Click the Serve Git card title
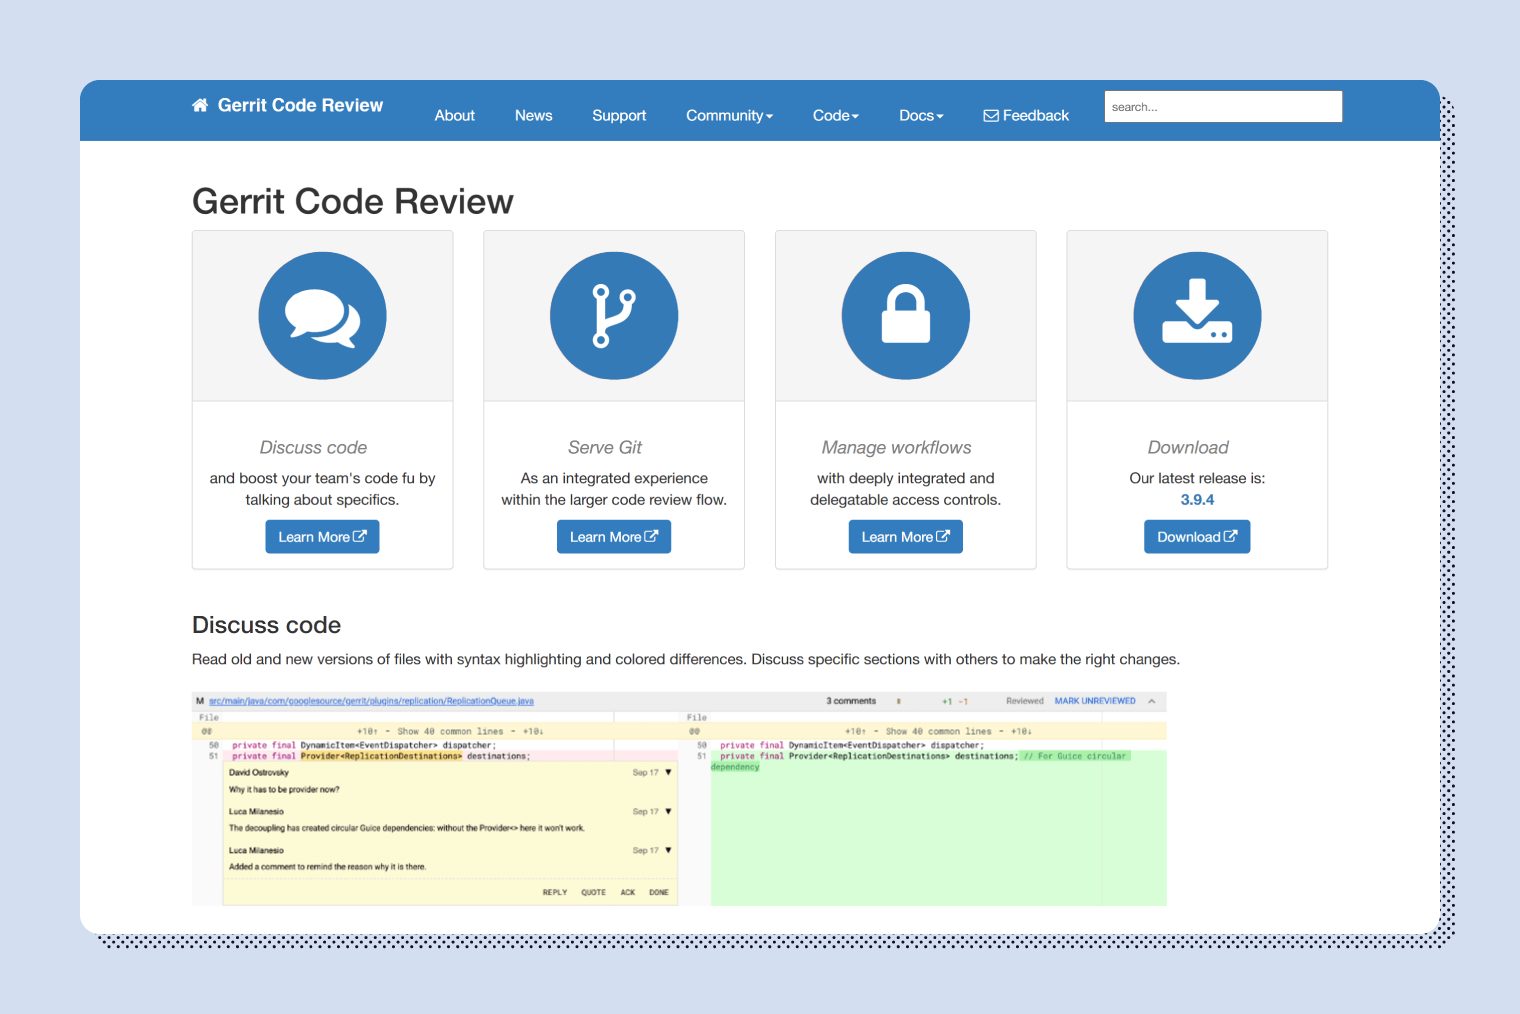This screenshot has width=1520, height=1014. click(x=605, y=447)
